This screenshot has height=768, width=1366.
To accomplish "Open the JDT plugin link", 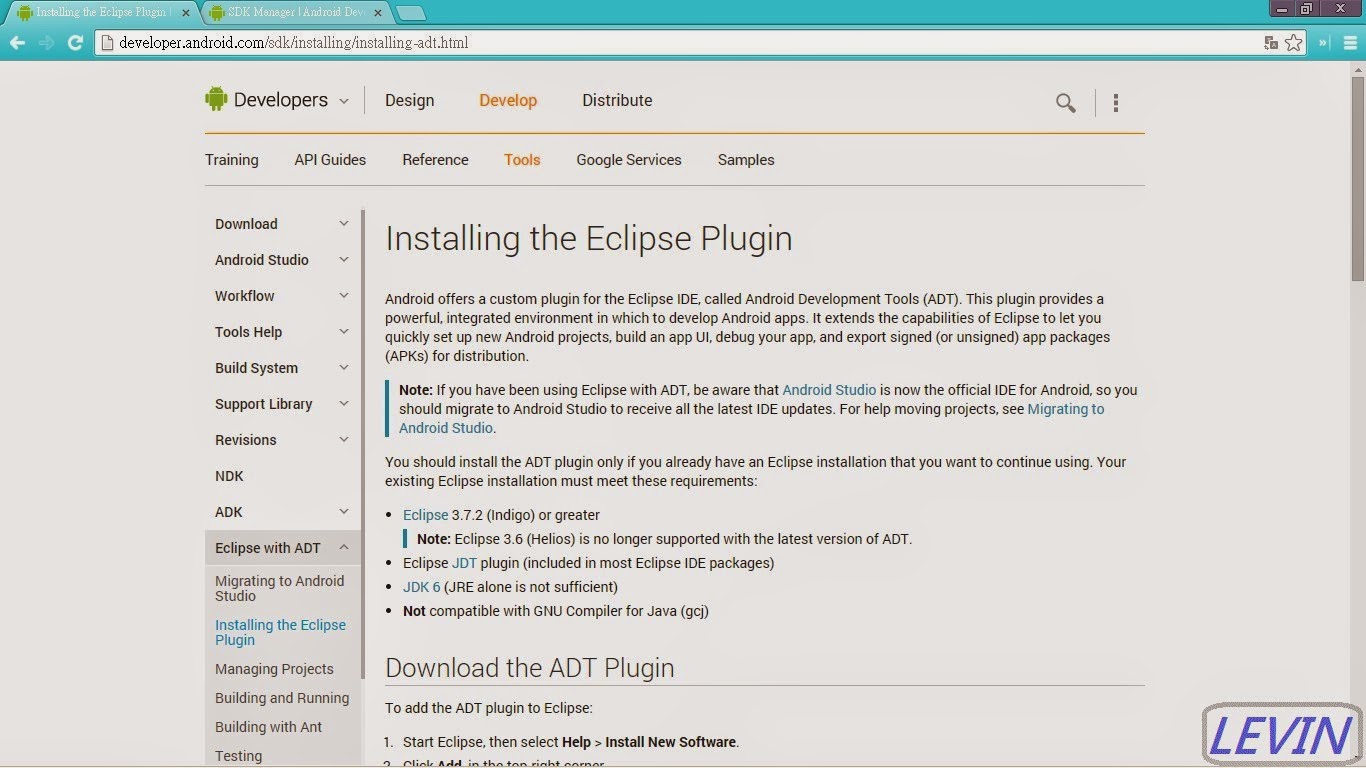I will point(465,563).
